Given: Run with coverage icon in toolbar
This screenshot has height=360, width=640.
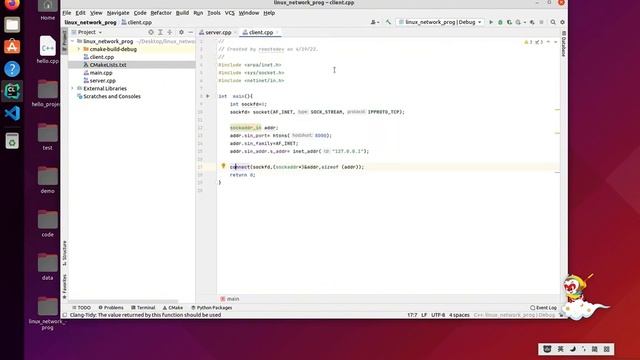Looking at the screenshot, I should point(509,22).
